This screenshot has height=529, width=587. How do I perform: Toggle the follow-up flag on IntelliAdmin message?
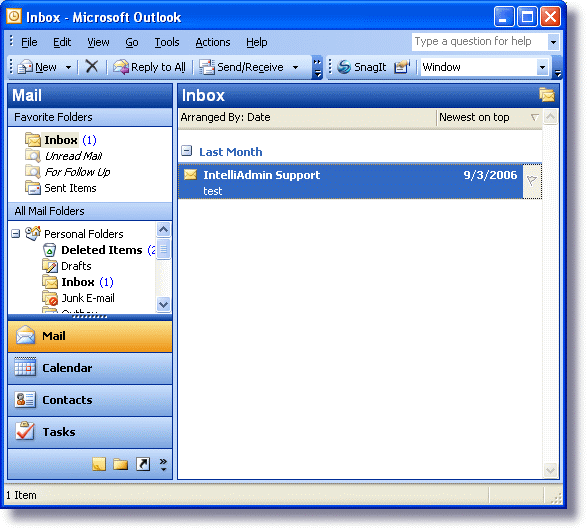[x=532, y=181]
